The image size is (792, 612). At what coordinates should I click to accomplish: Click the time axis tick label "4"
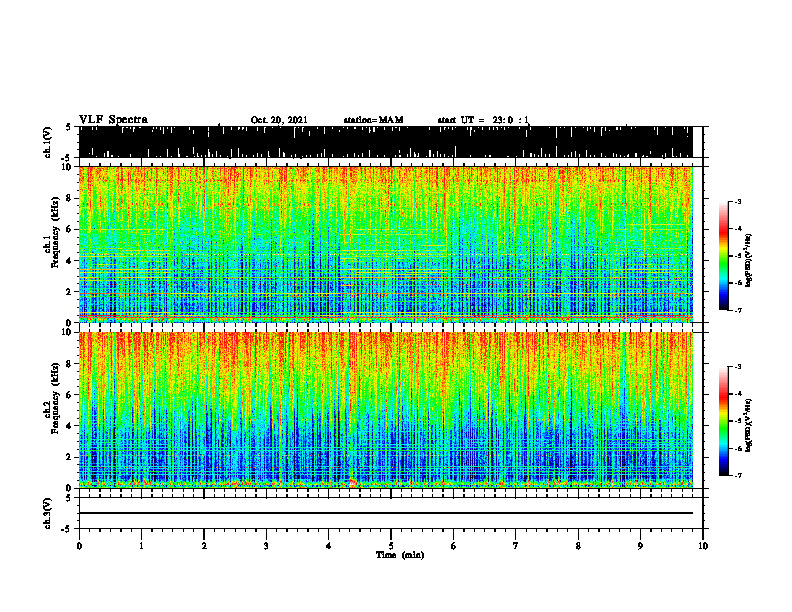click(x=329, y=546)
